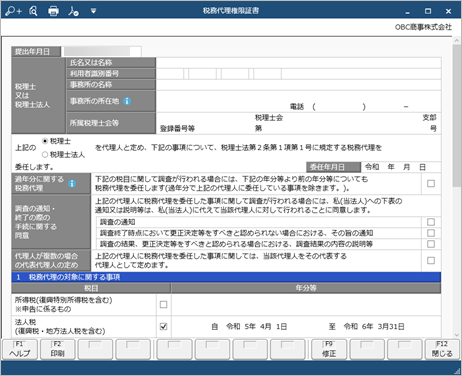Click the zoom in magnifier icon
This screenshot has width=462, height=376.
[x=13, y=11]
